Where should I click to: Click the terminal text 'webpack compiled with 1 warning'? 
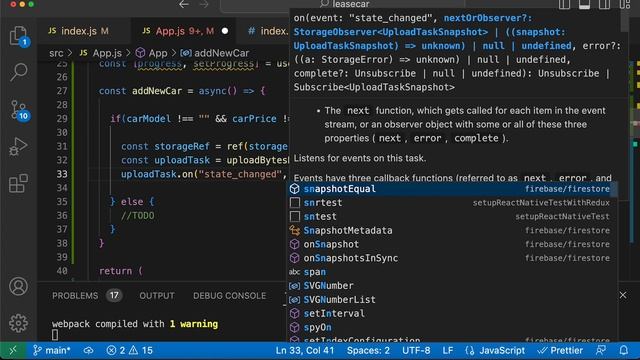(135, 324)
